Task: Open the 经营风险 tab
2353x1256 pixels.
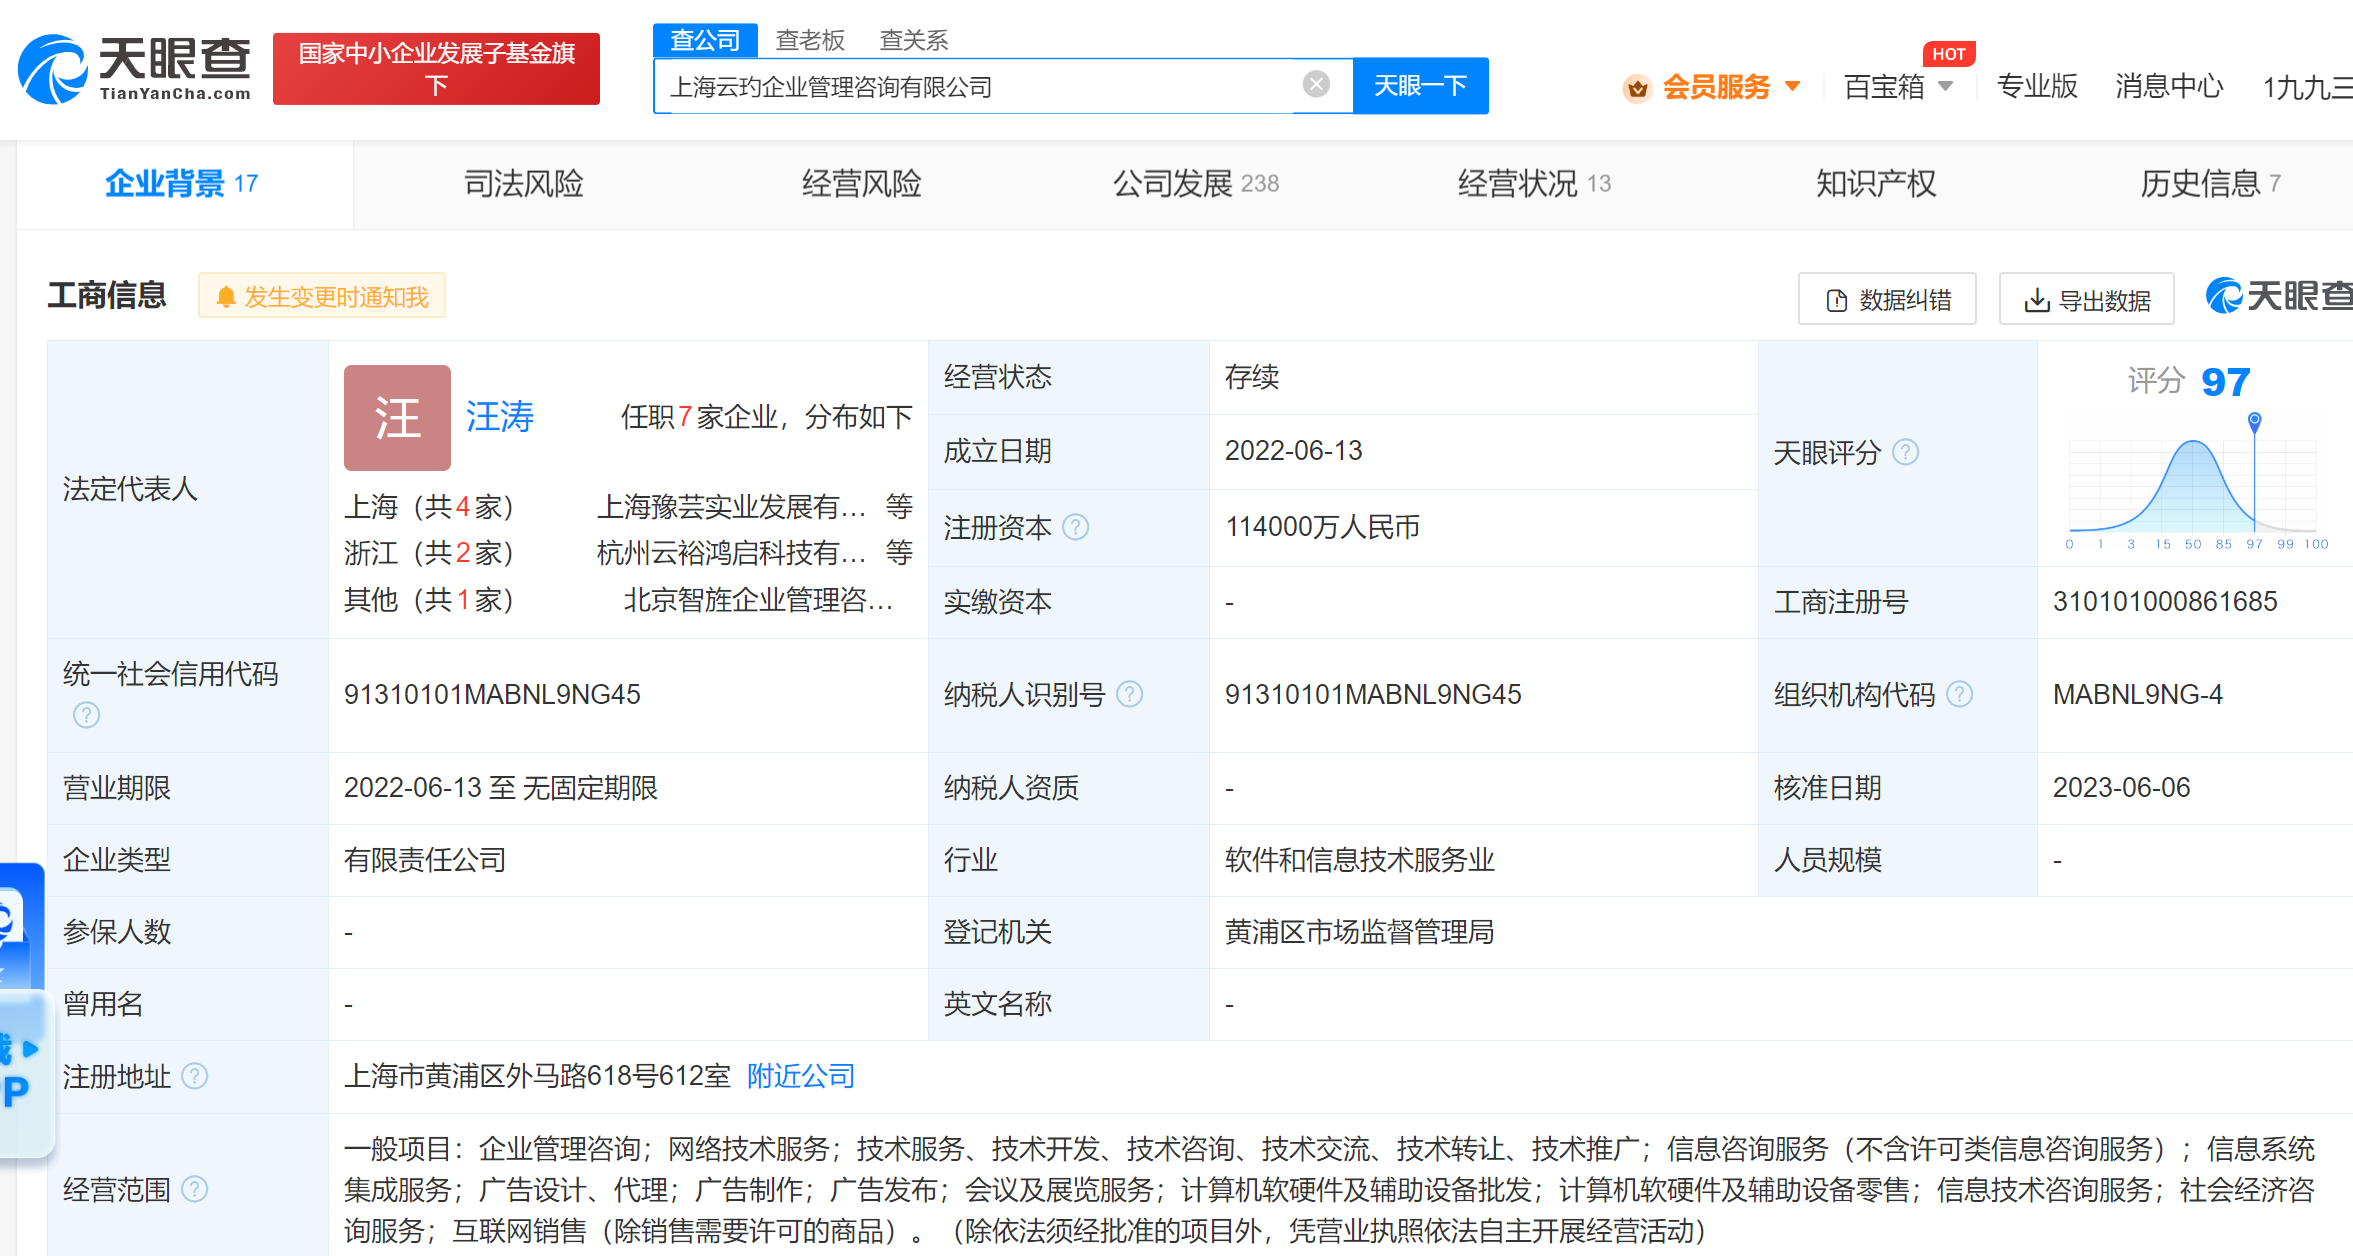Action: click(x=861, y=184)
